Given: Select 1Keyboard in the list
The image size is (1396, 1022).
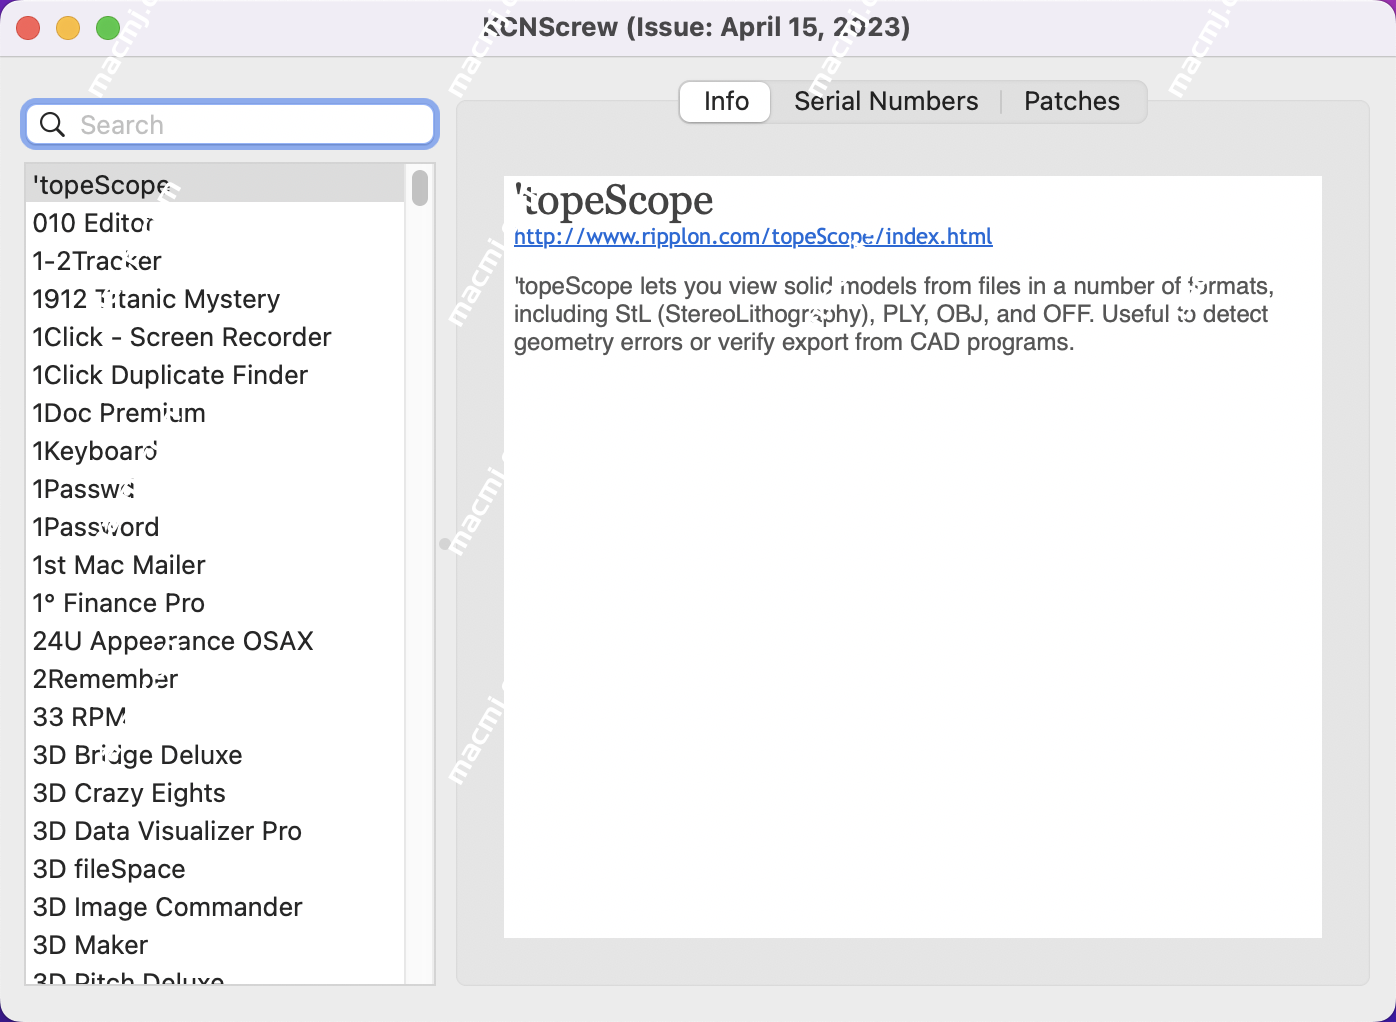Looking at the screenshot, I should click(215, 451).
